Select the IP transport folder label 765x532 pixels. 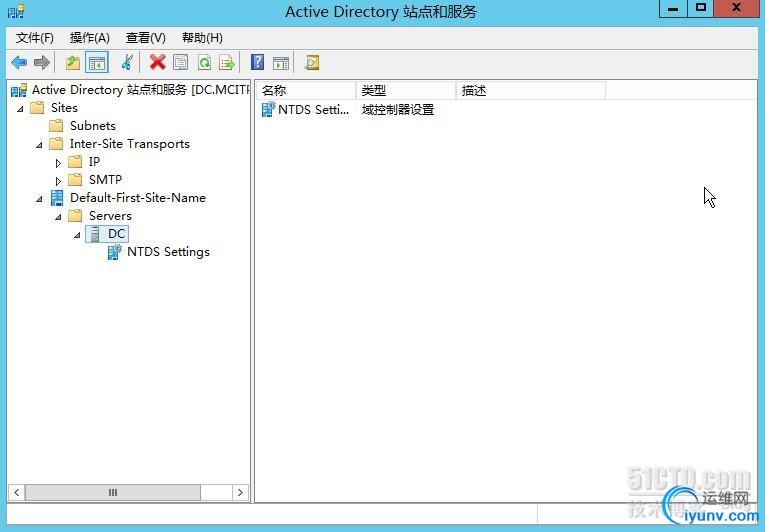point(94,162)
